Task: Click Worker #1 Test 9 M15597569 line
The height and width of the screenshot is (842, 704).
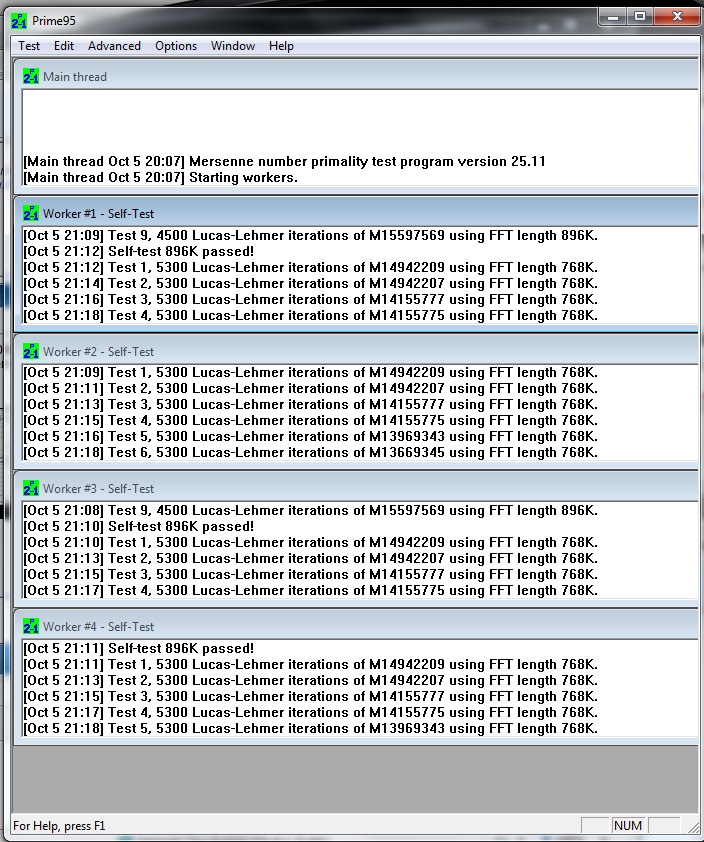Action: coord(310,235)
